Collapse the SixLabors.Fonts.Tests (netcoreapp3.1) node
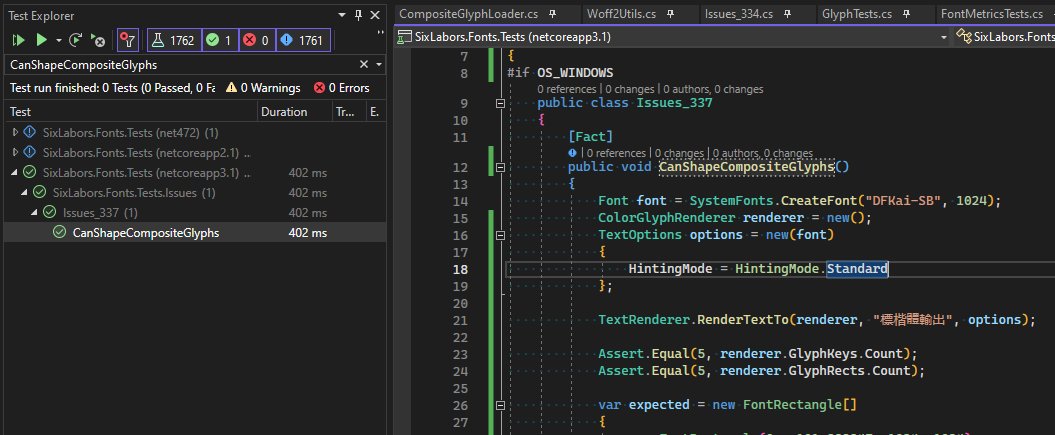This screenshot has width=1055, height=435. [x=15, y=172]
